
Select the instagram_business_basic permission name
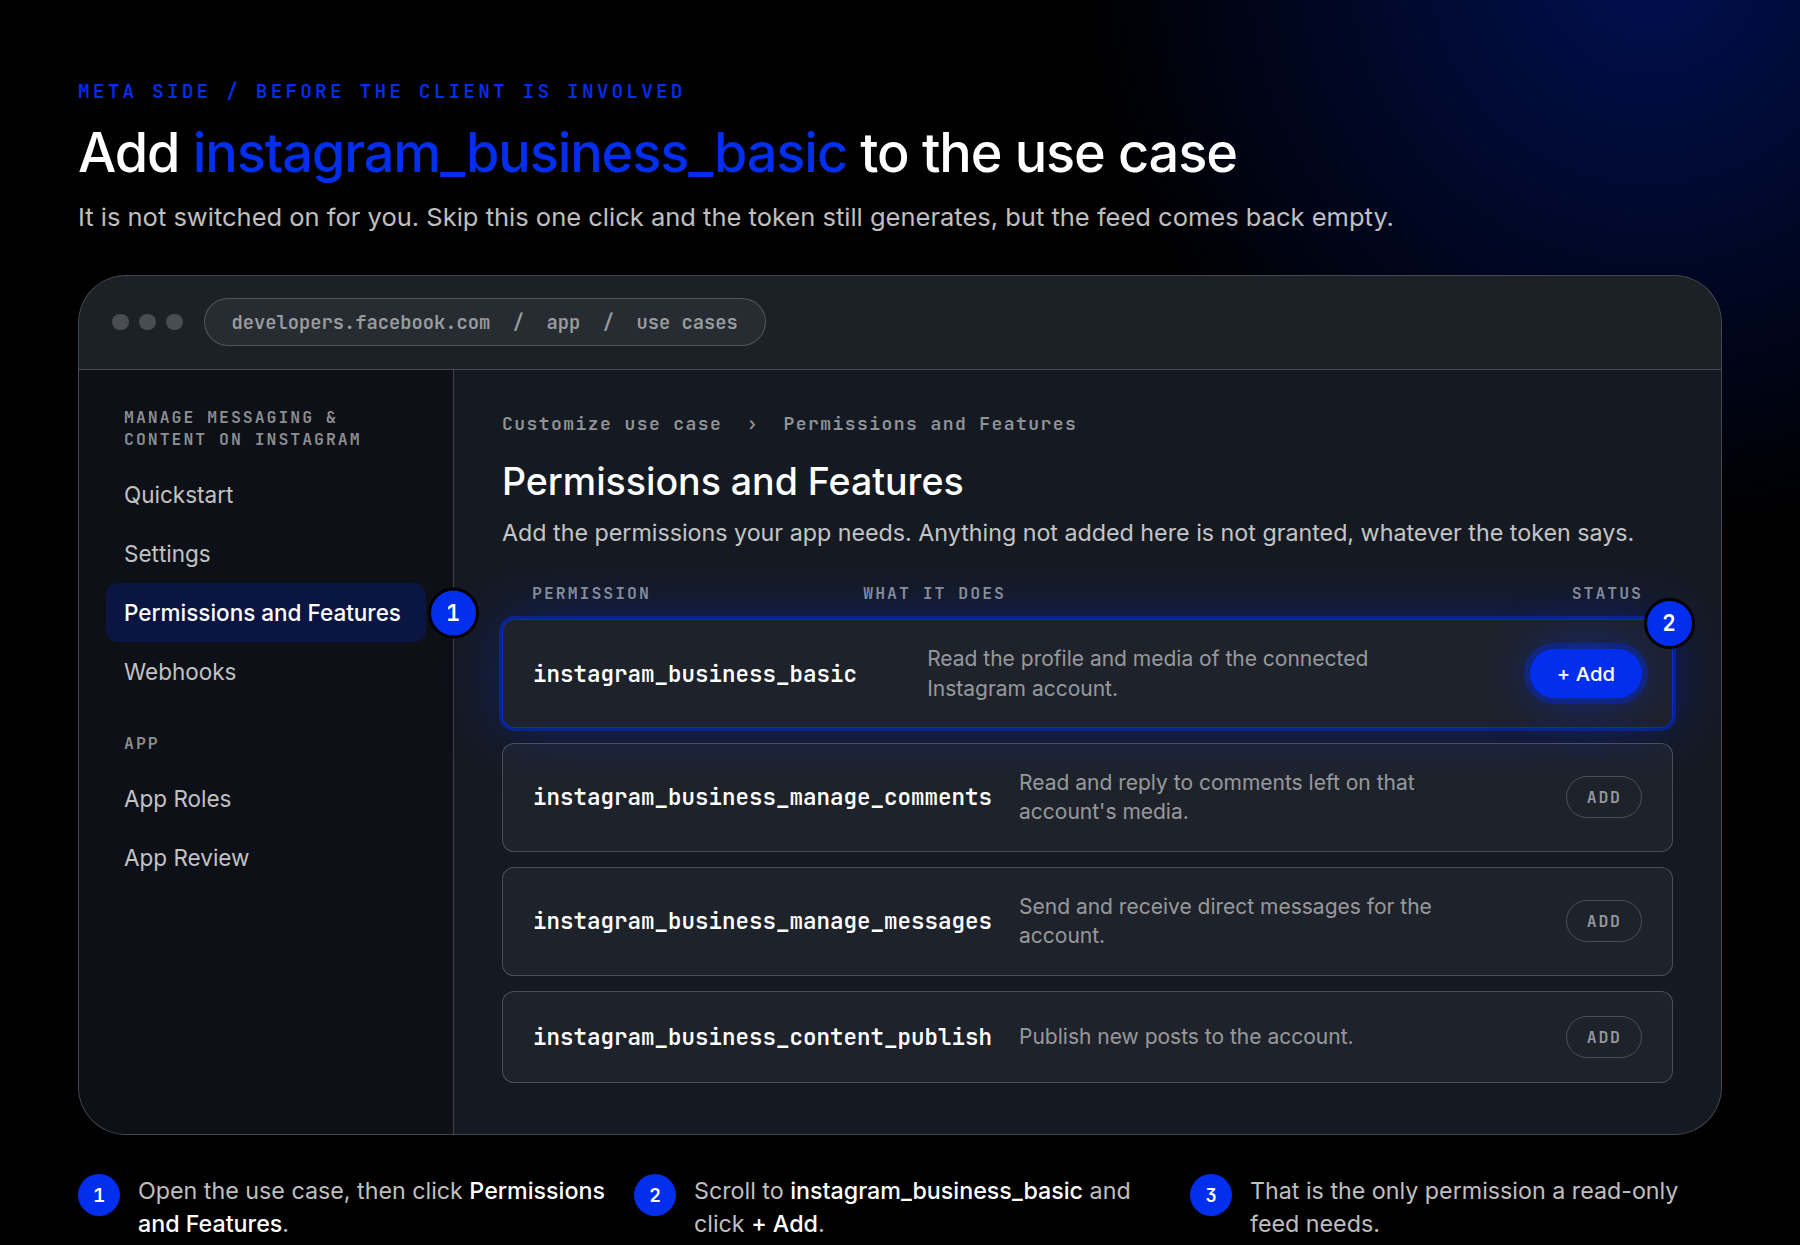pos(694,674)
